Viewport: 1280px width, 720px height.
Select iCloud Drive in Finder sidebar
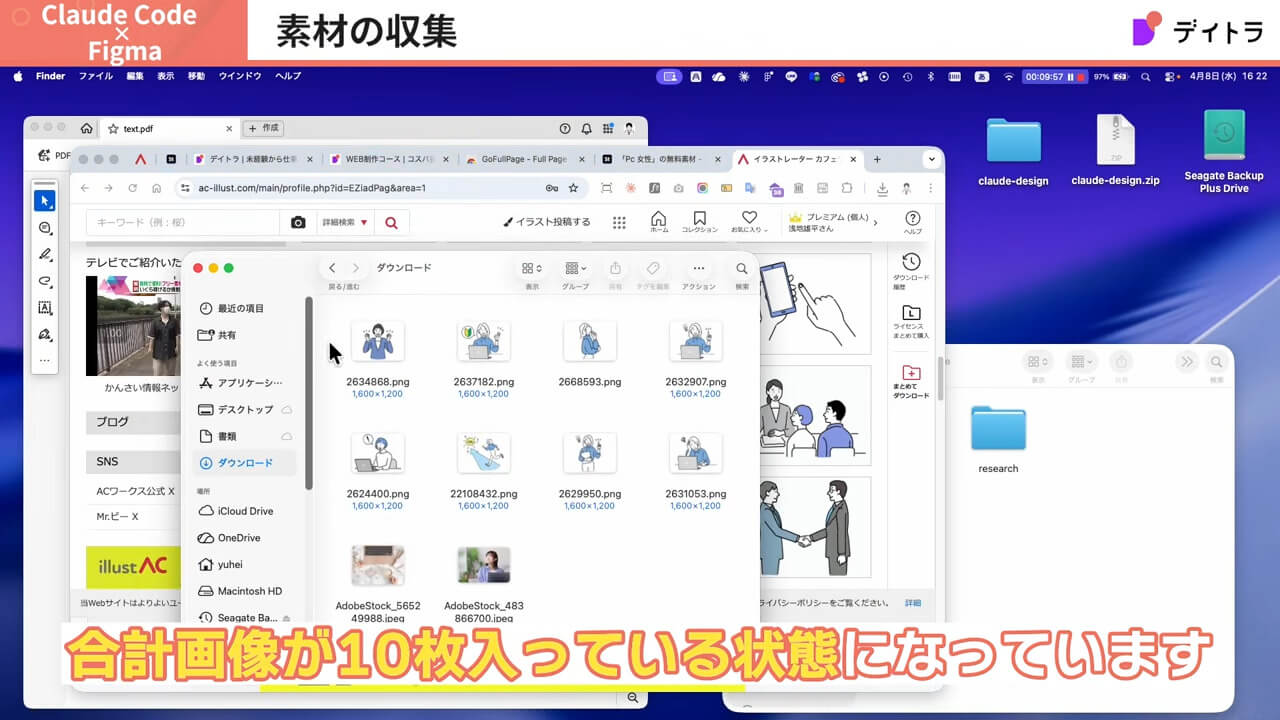point(246,511)
